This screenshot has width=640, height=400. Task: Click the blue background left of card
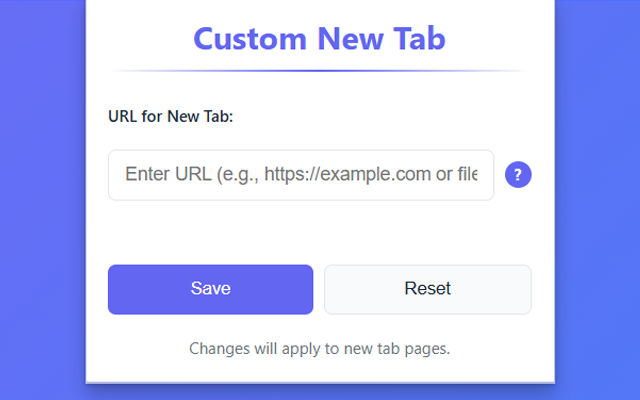40,200
